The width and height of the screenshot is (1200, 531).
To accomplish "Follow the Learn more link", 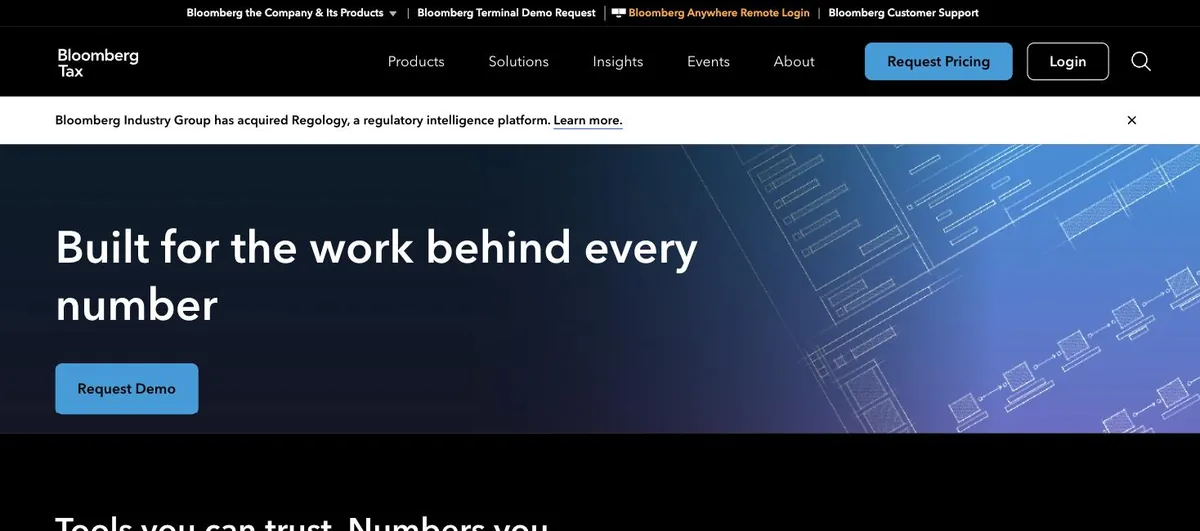I will [588, 121].
